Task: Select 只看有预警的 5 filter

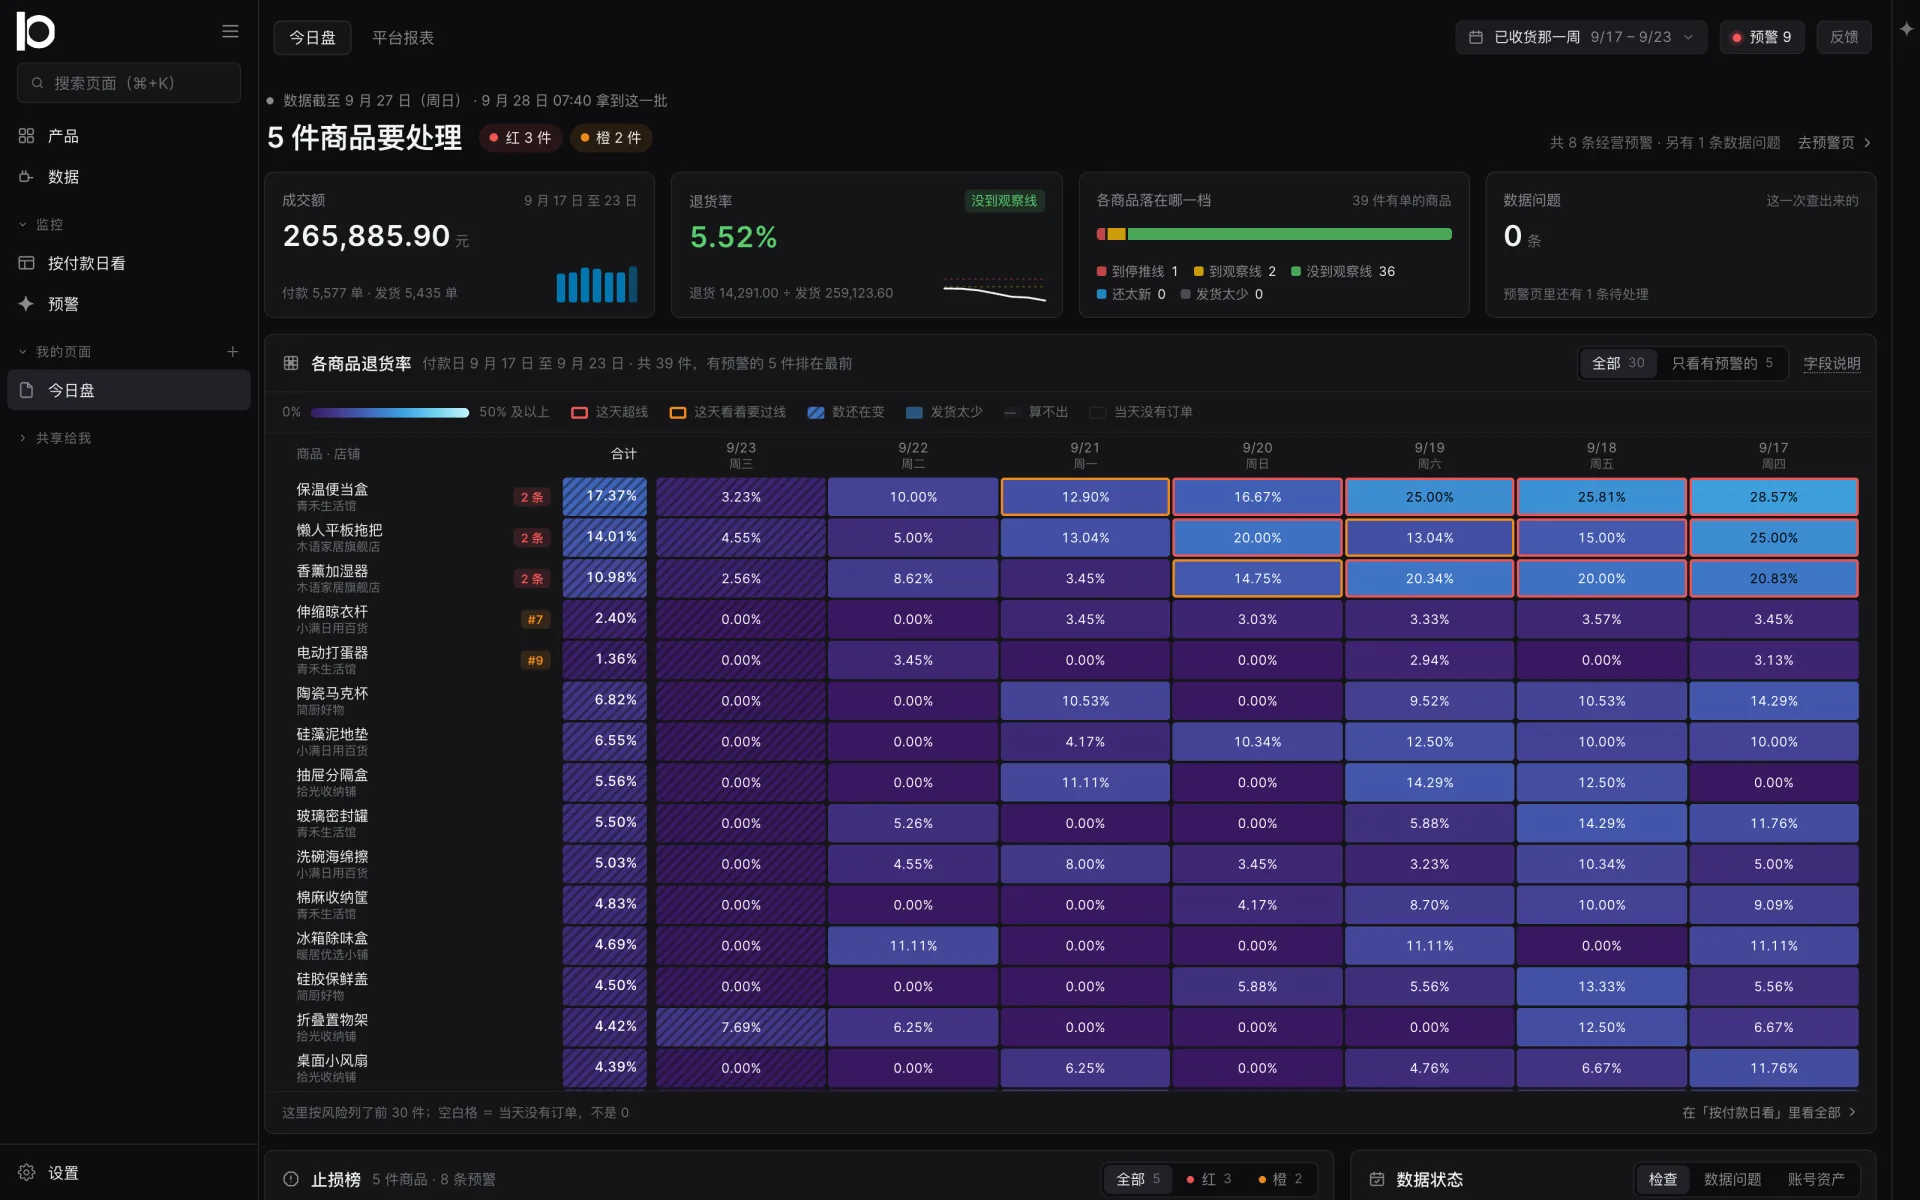Action: click(x=1722, y=363)
